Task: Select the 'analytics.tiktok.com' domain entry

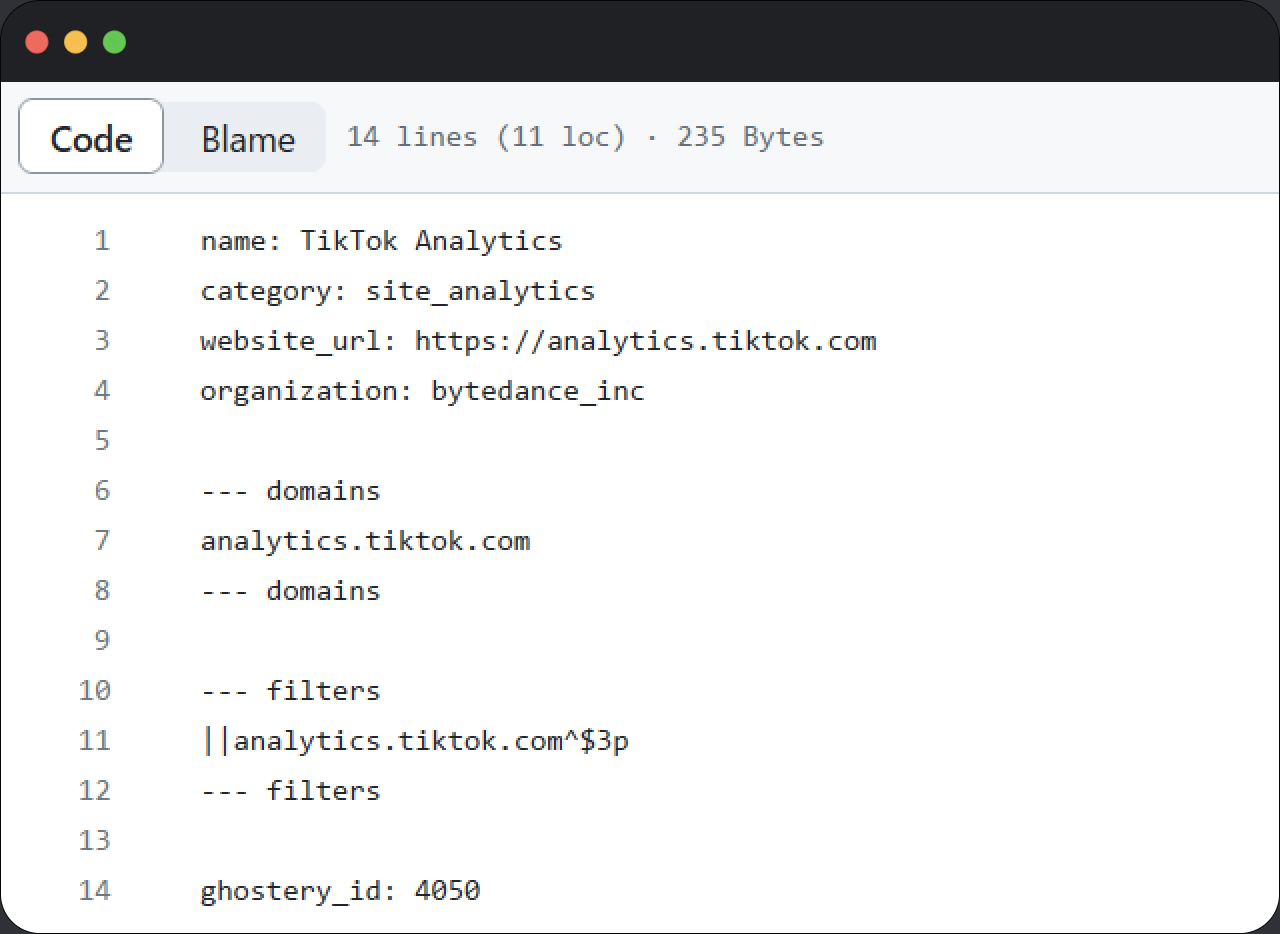Action: [366, 540]
